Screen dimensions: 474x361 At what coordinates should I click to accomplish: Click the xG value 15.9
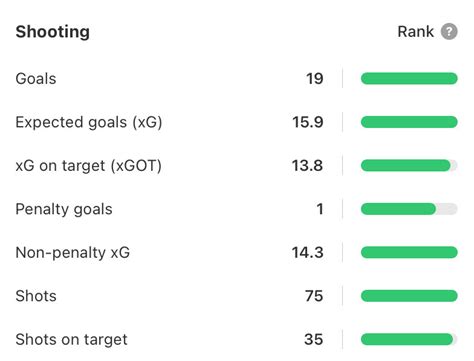point(308,122)
